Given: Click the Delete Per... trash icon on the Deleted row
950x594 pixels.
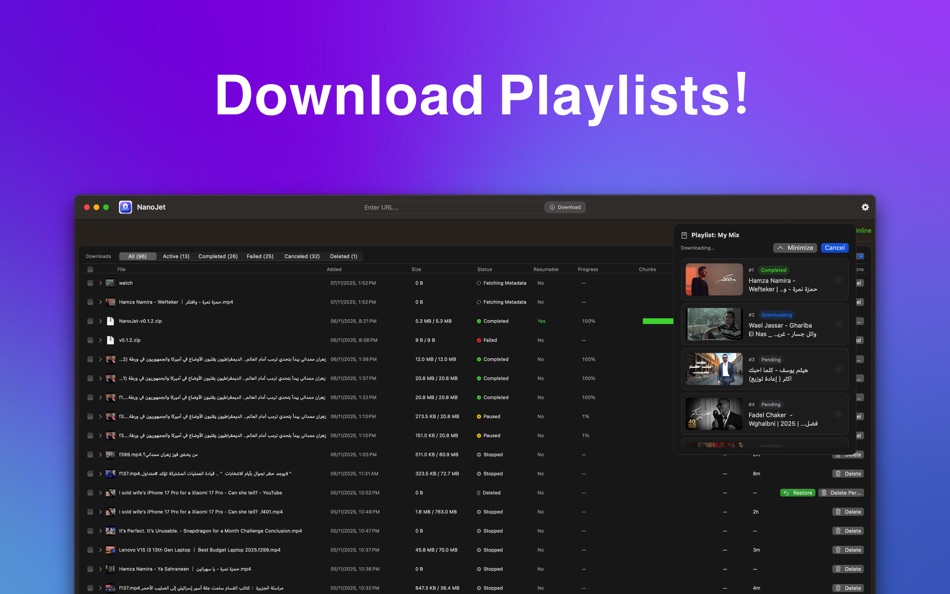Looking at the screenshot, I should (823, 492).
